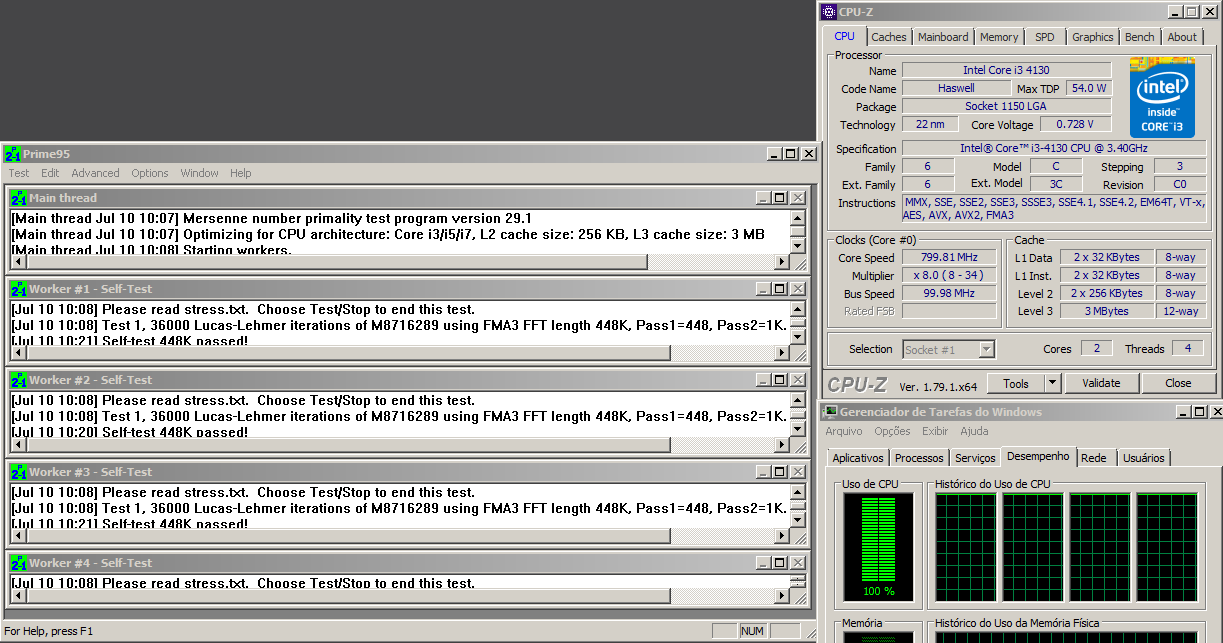The image size is (1223, 643).
Task: Click the '99.98 MHz' bus speed value
Action: 949,293
